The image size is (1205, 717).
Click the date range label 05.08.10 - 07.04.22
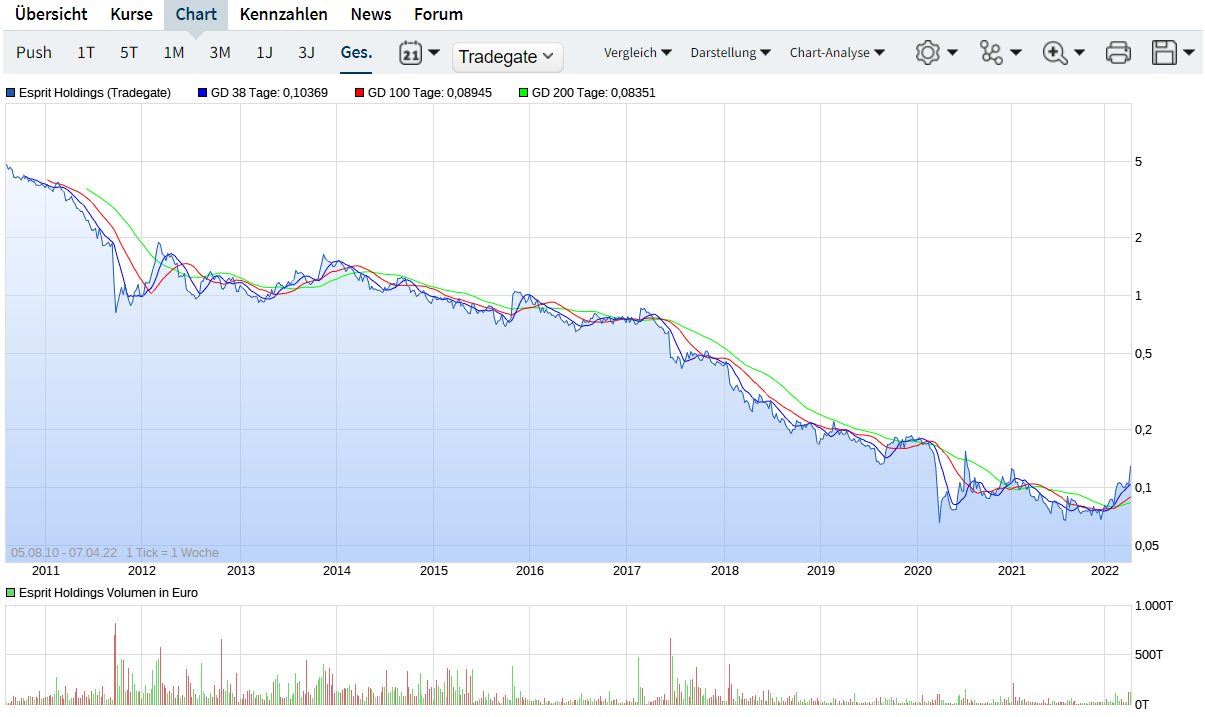(x=62, y=551)
